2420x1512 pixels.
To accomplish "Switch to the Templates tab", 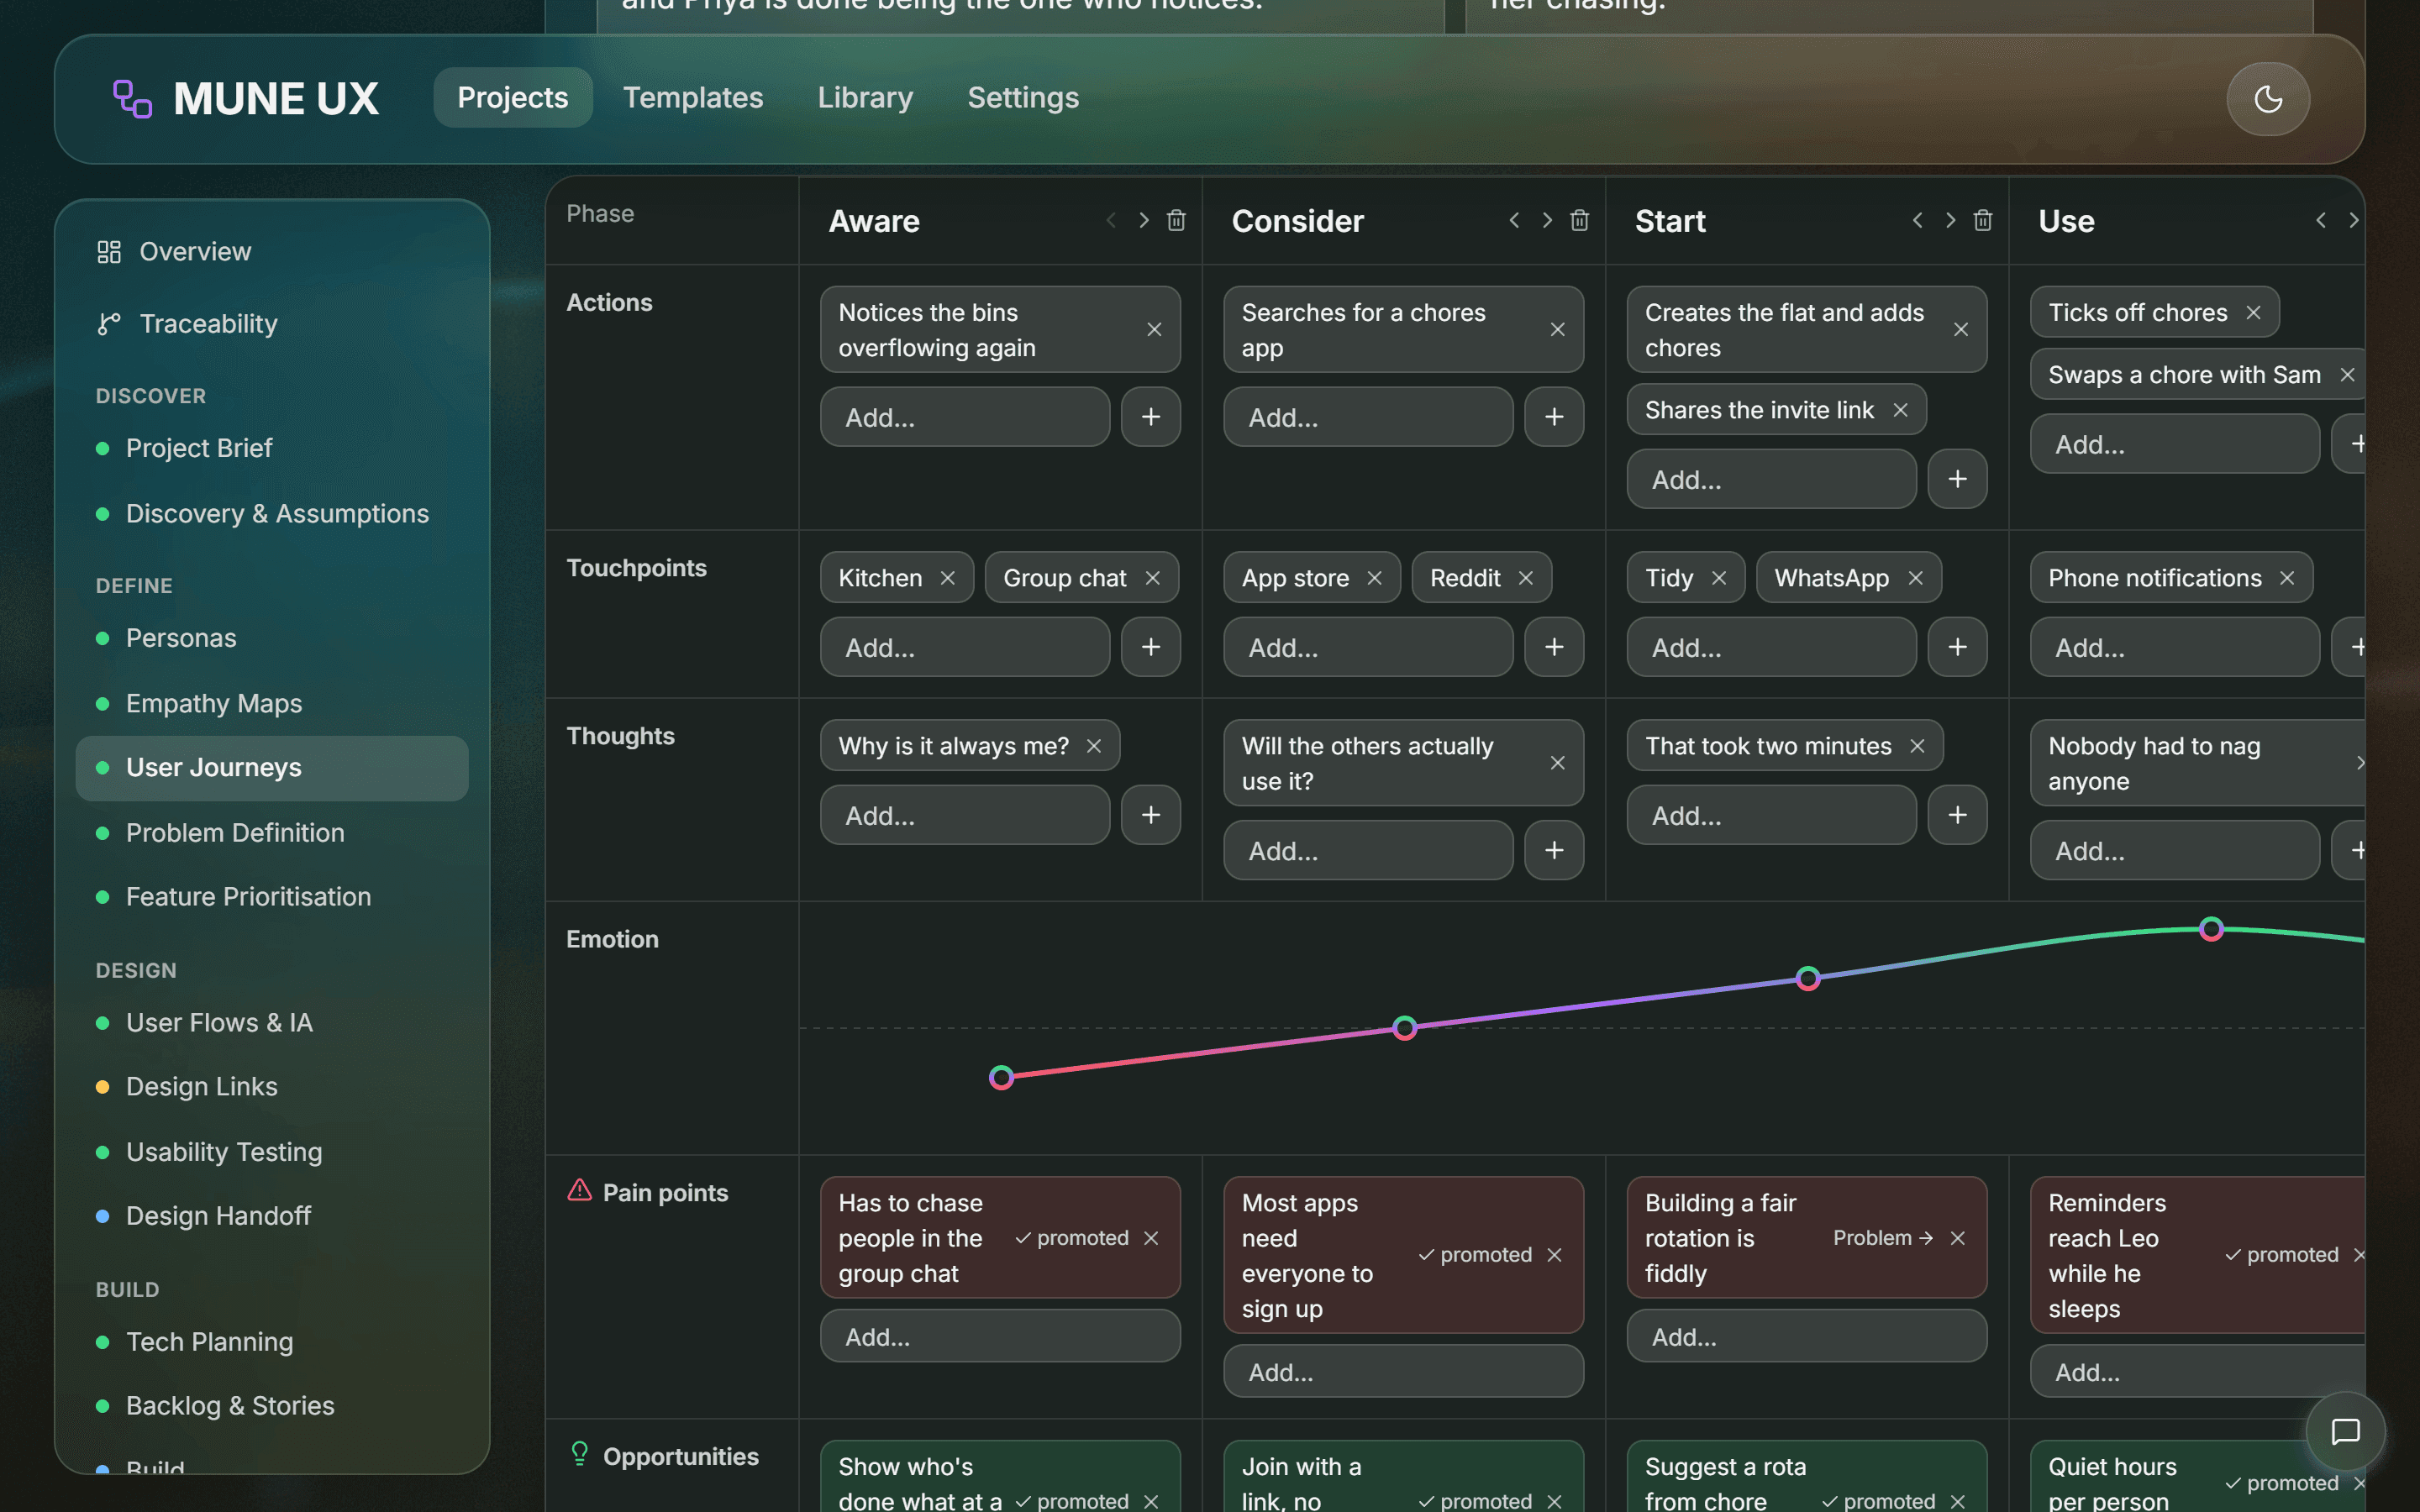I will tap(693, 97).
